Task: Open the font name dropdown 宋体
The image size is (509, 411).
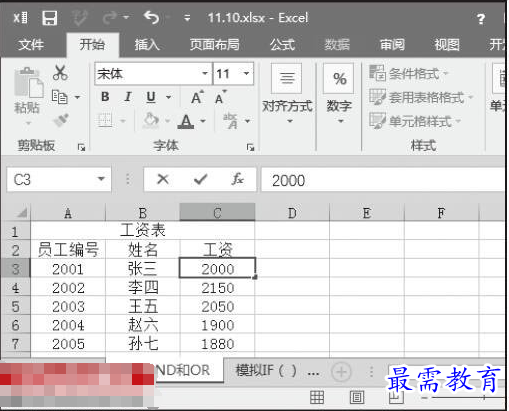Action: click(205, 73)
